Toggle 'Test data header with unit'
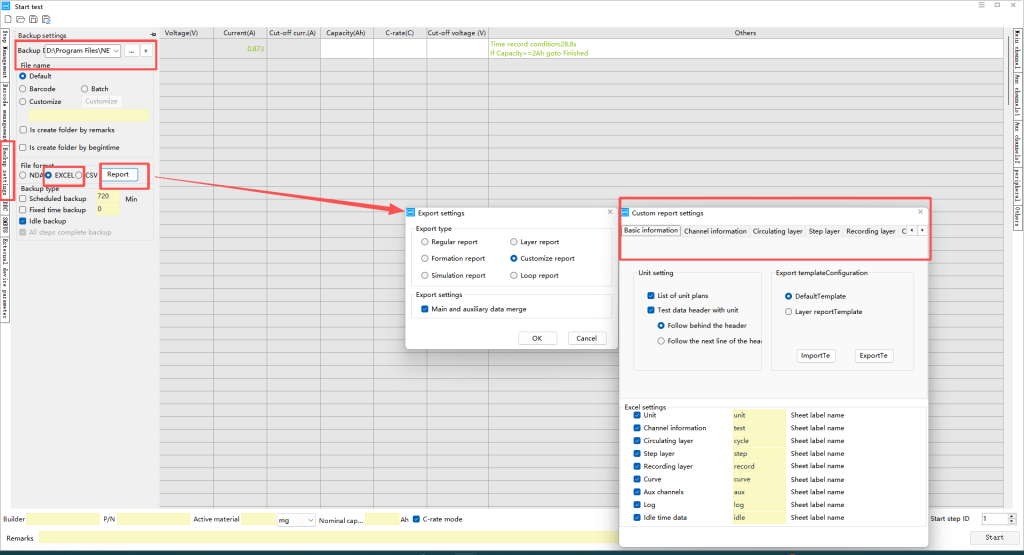This screenshot has width=1024, height=555. 650,310
